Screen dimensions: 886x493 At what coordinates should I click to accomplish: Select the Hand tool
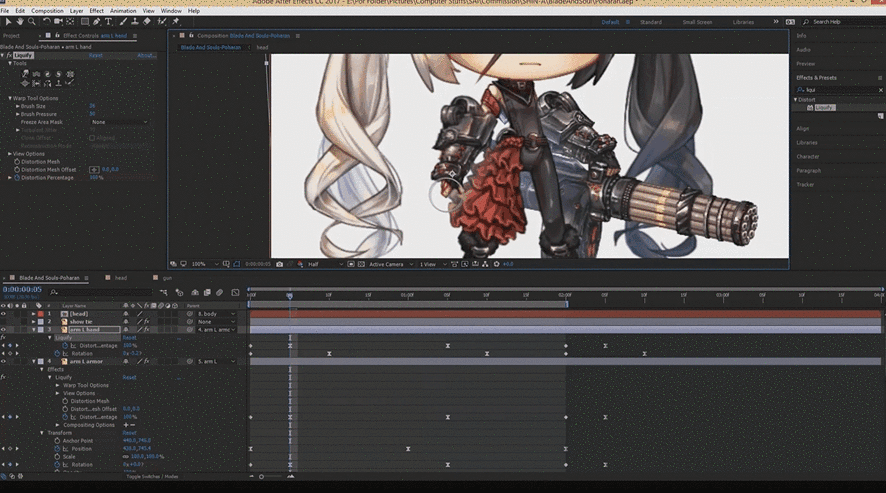point(20,21)
